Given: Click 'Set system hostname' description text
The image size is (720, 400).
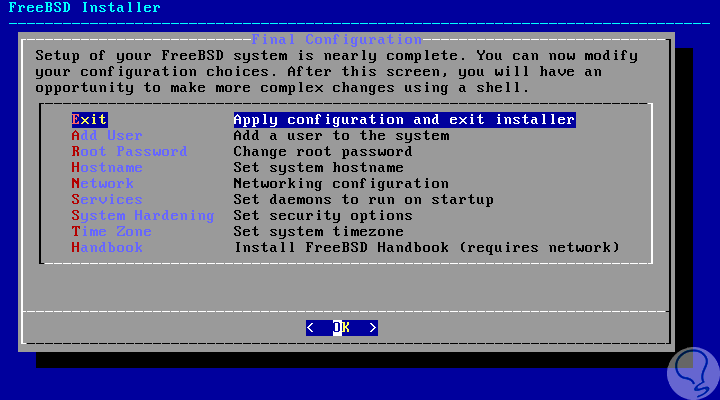Looking at the screenshot, I should 319,168.
